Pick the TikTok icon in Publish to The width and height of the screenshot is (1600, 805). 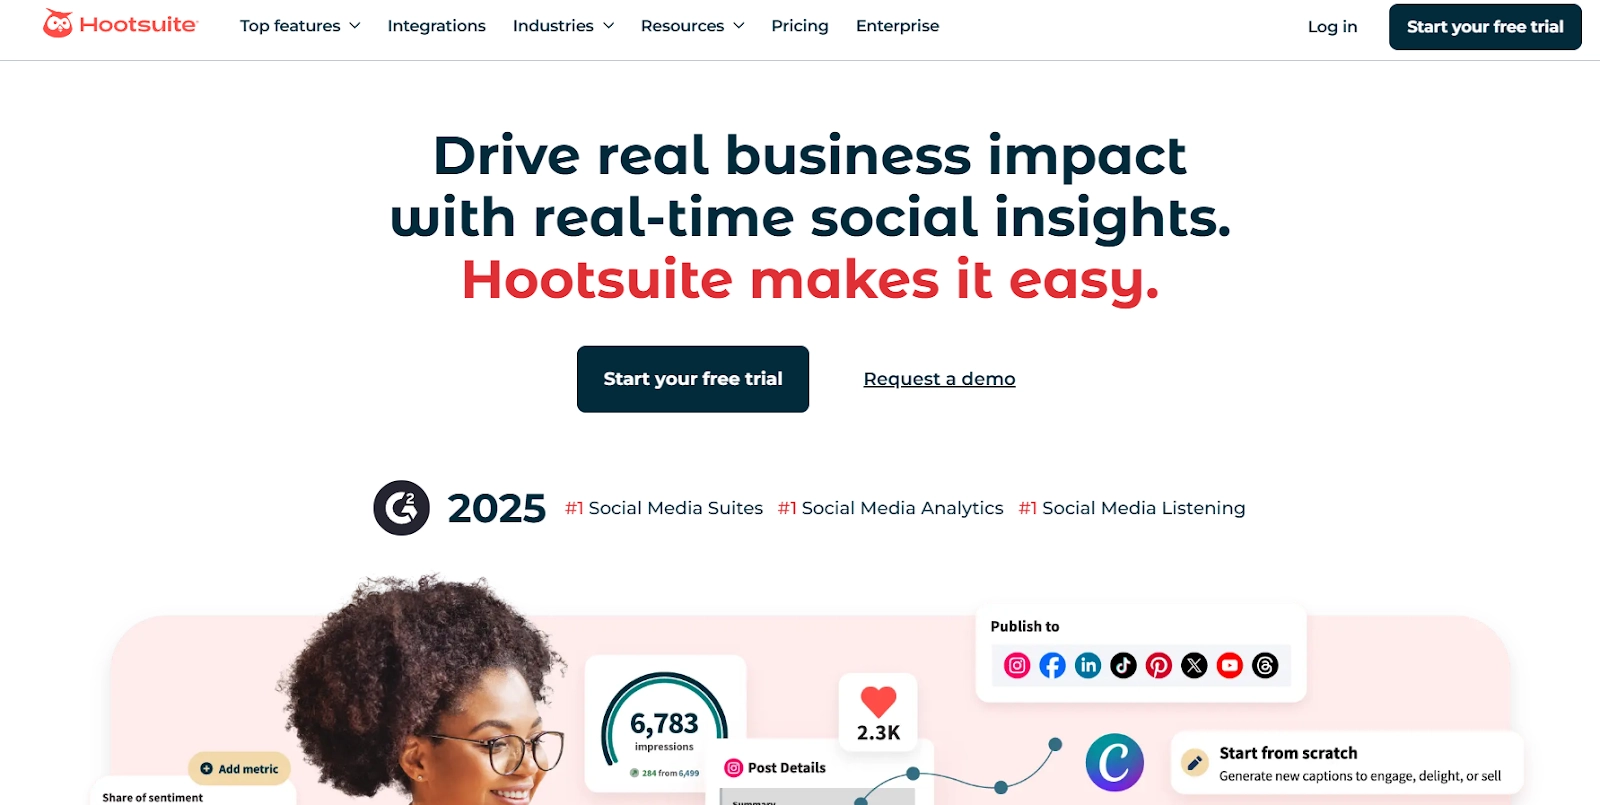1123,666
